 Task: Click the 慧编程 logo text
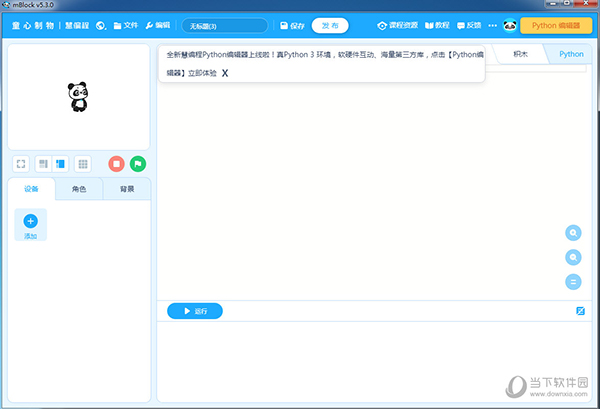point(77,26)
